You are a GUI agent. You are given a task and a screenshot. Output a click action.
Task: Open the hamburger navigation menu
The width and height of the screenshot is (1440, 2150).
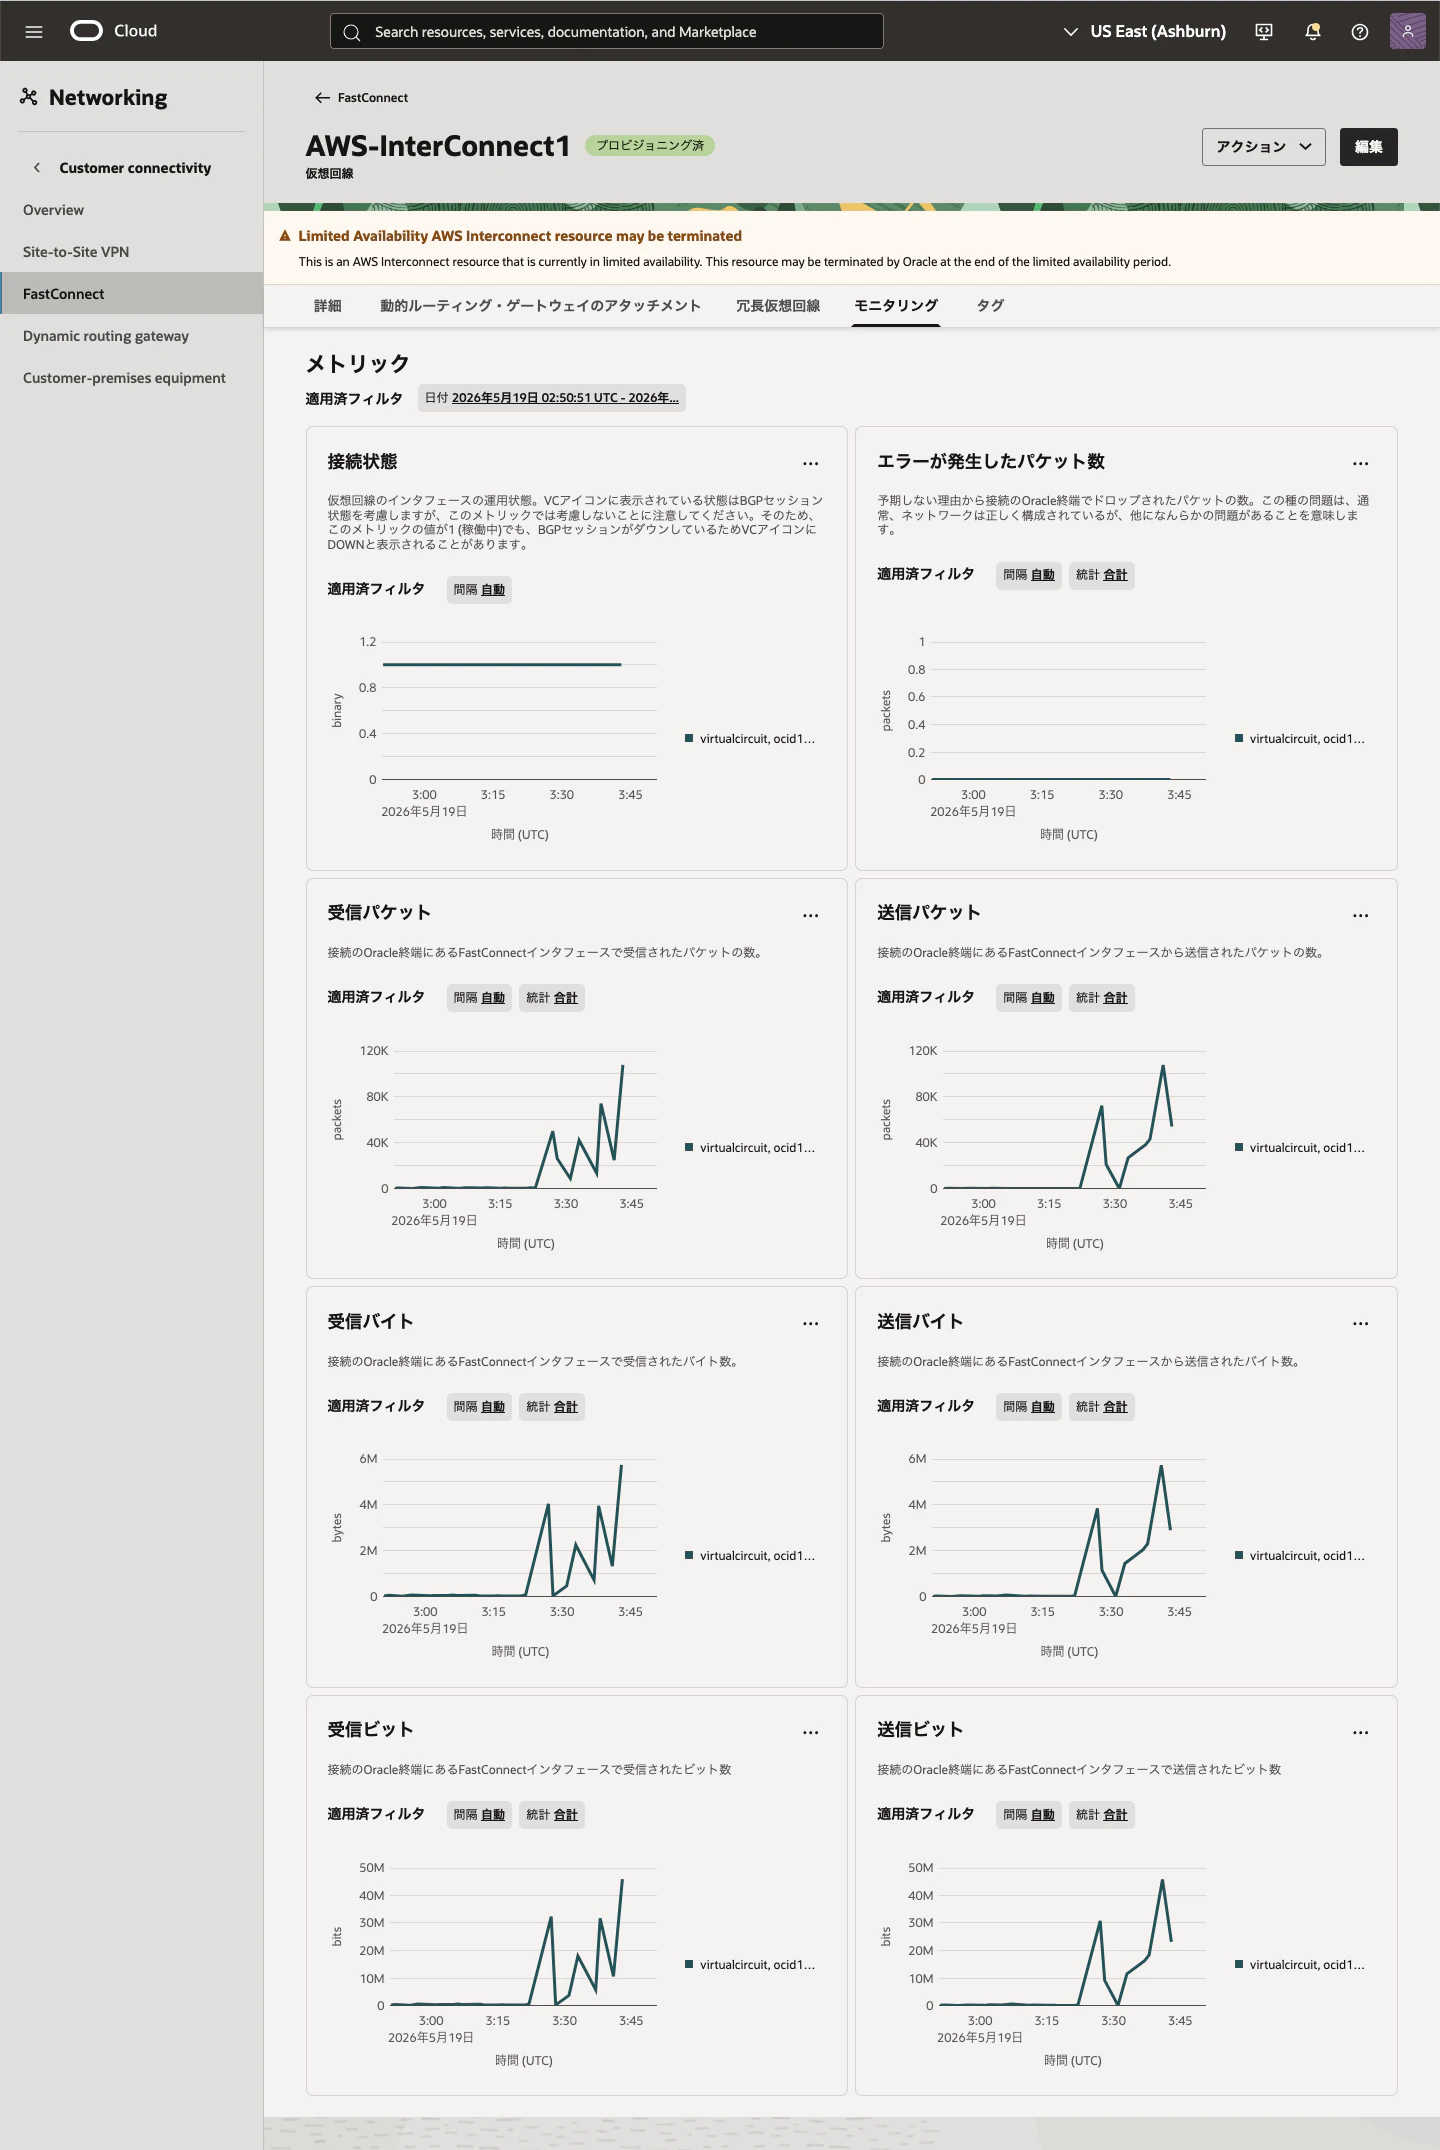coord(34,32)
